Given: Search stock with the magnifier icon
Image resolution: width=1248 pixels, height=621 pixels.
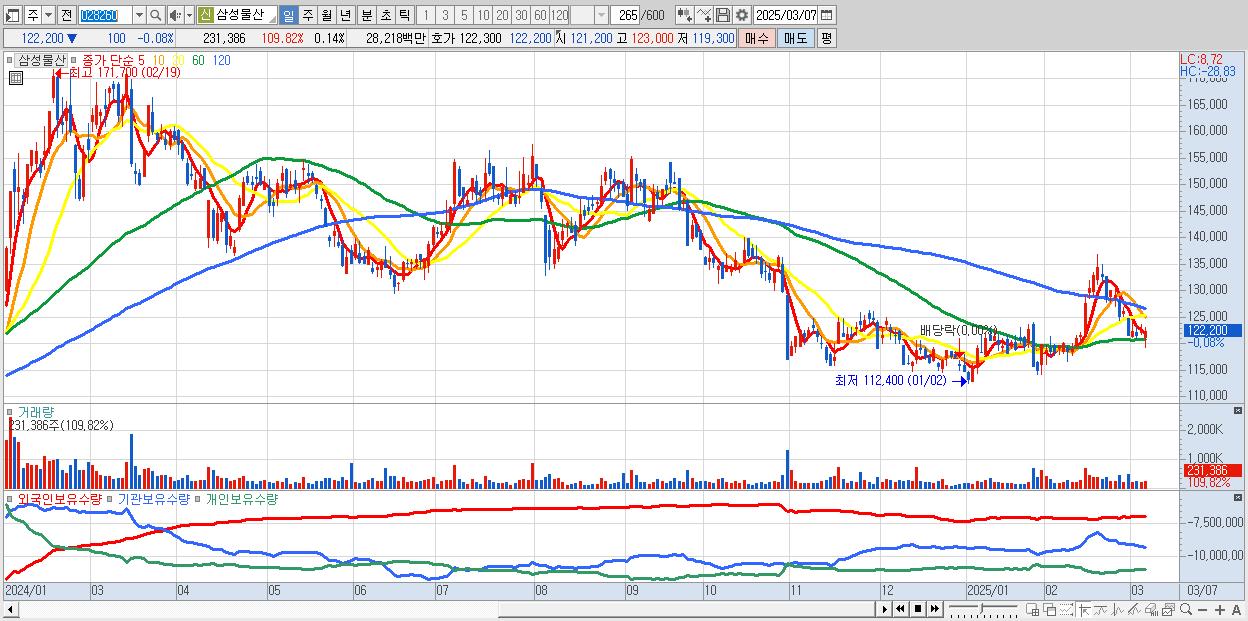Looking at the screenshot, I should (155, 16).
